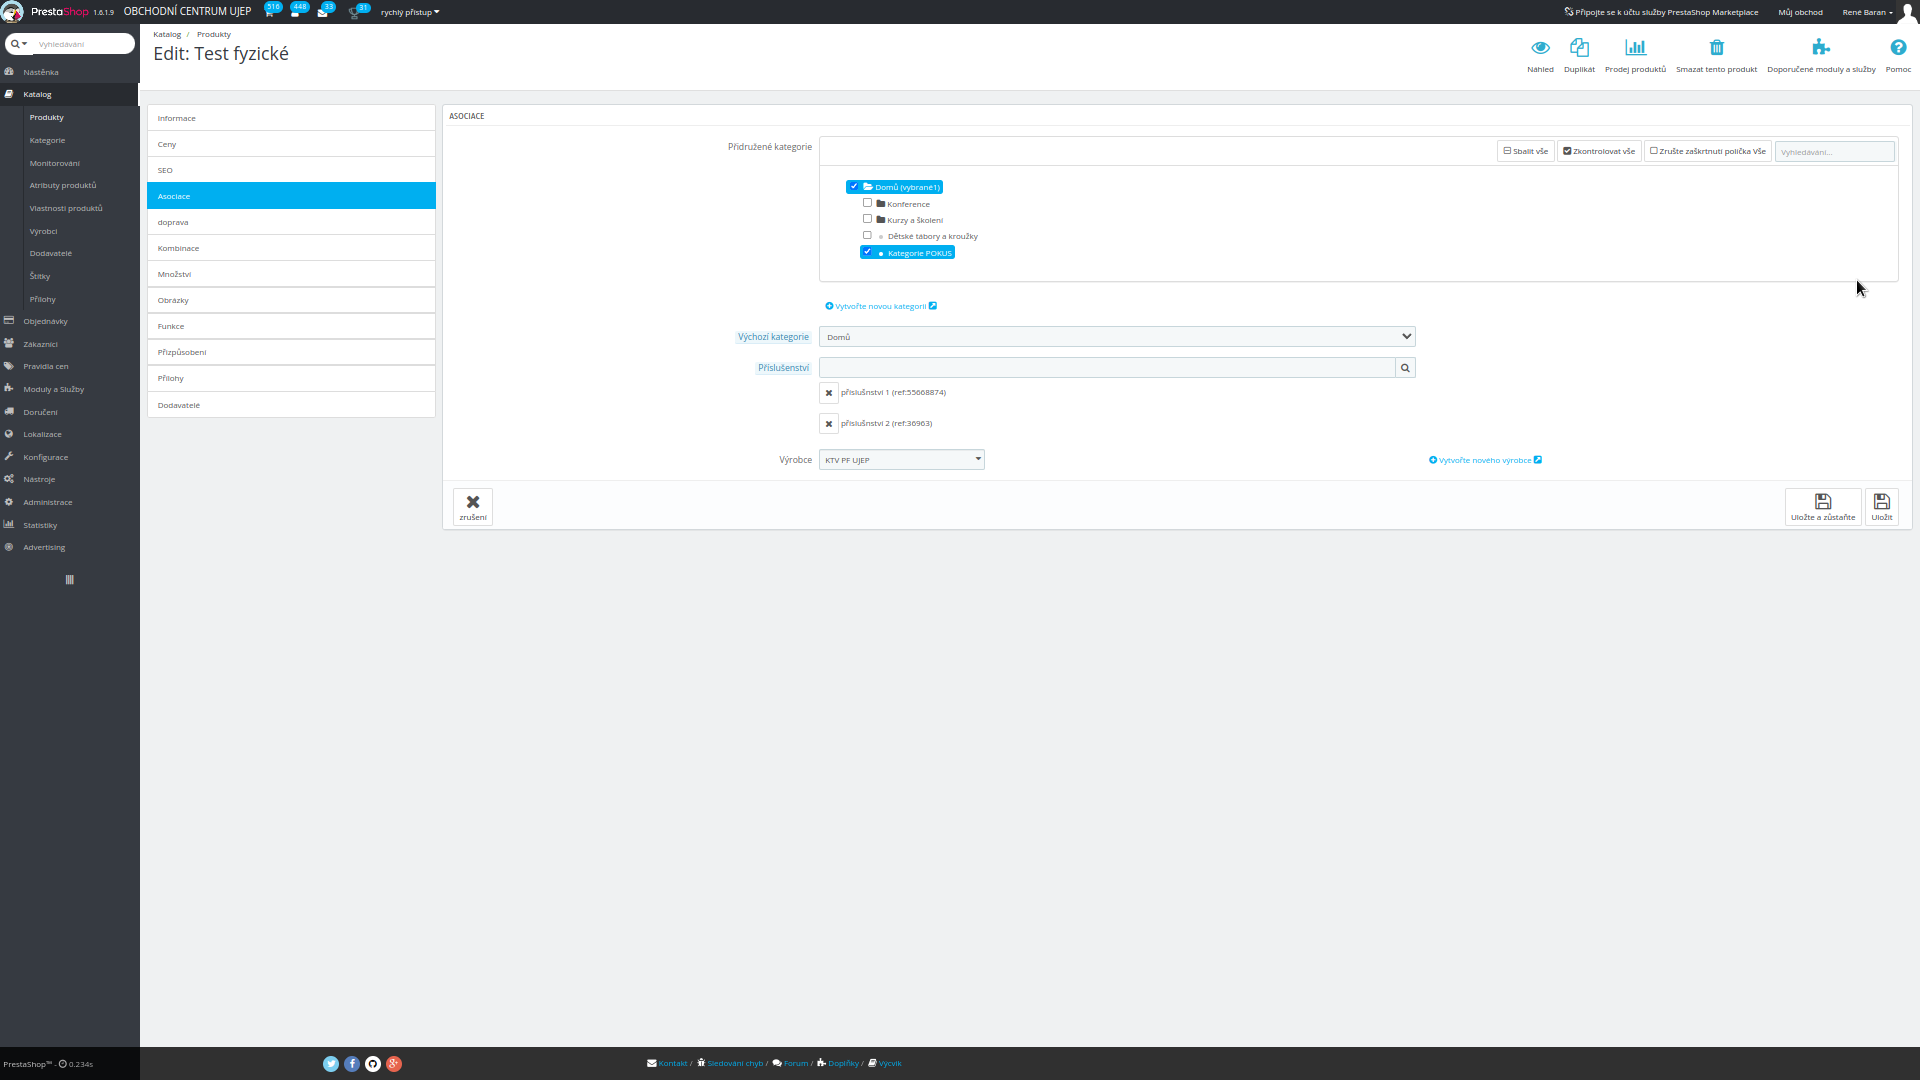
Task: Uncheck the Kategorie POKUS checkbox
Action: pyautogui.click(x=867, y=252)
